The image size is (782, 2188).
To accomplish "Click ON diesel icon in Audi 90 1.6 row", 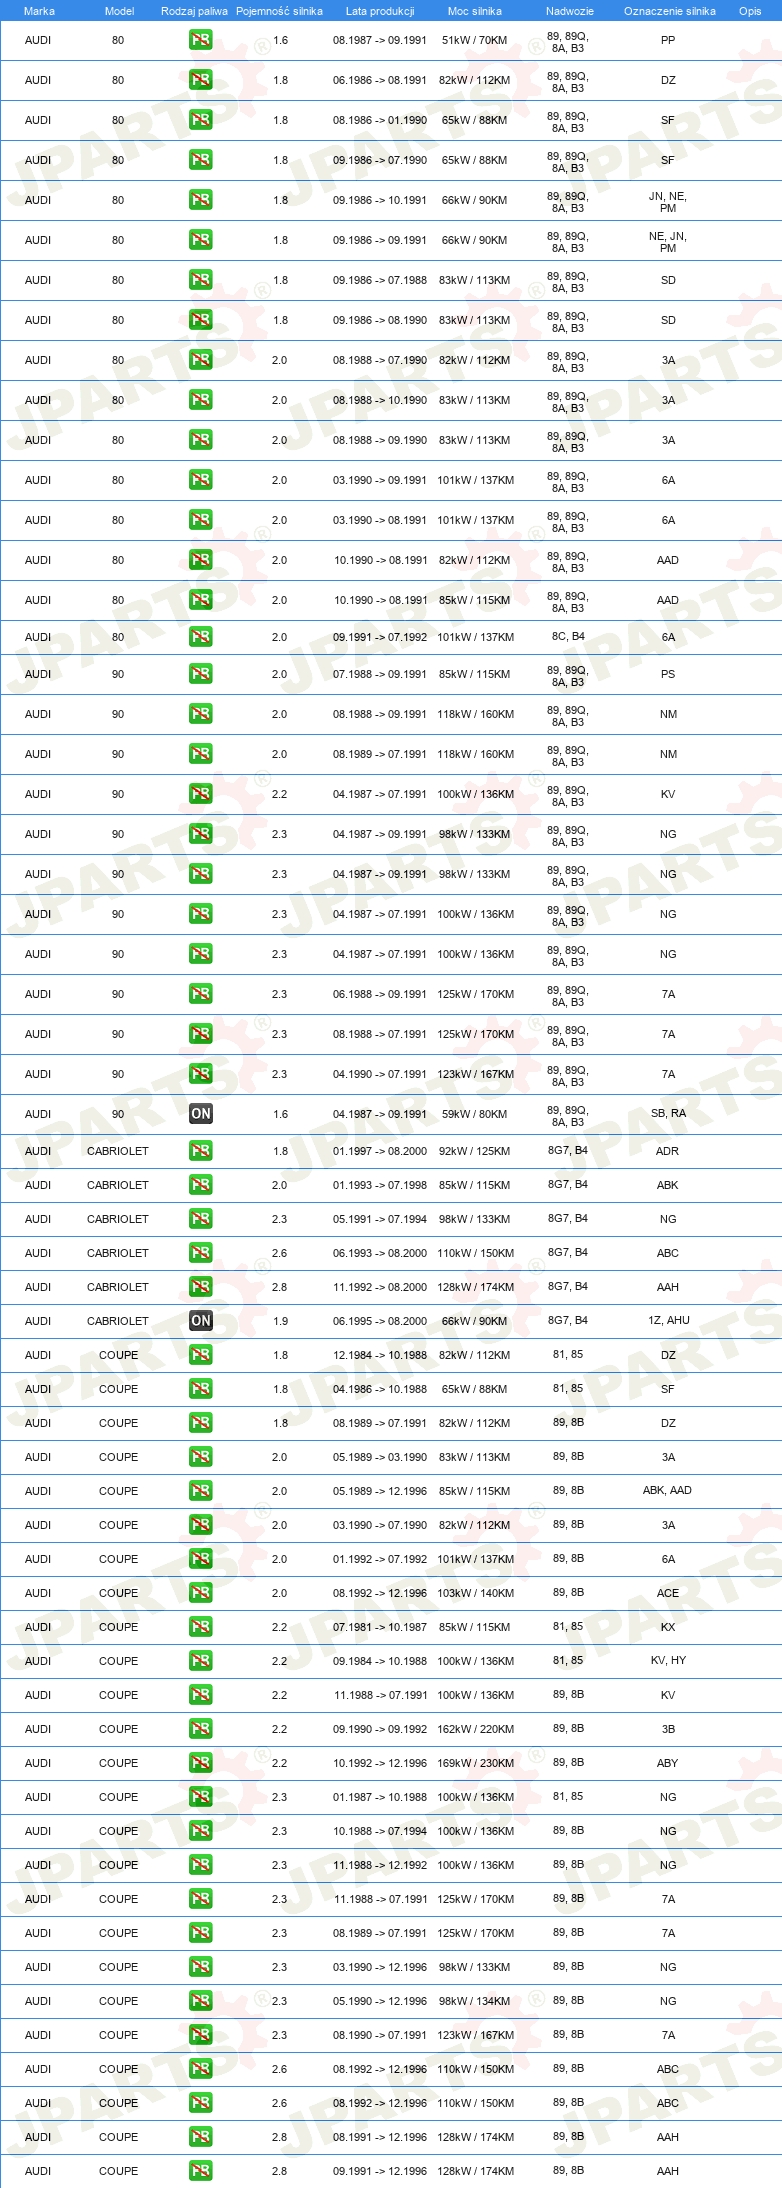I will point(201,1114).
